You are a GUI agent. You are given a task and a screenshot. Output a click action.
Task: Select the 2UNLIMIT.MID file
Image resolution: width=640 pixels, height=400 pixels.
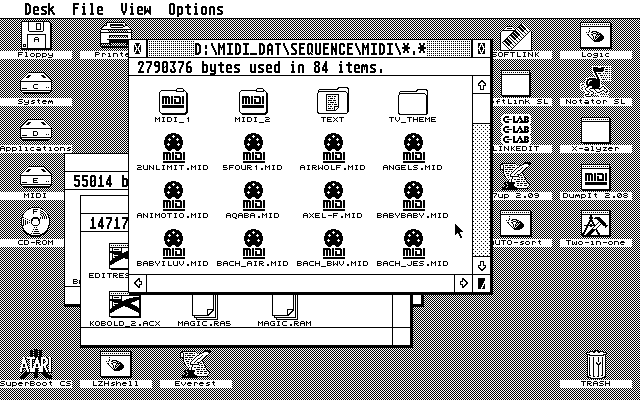click(173, 148)
